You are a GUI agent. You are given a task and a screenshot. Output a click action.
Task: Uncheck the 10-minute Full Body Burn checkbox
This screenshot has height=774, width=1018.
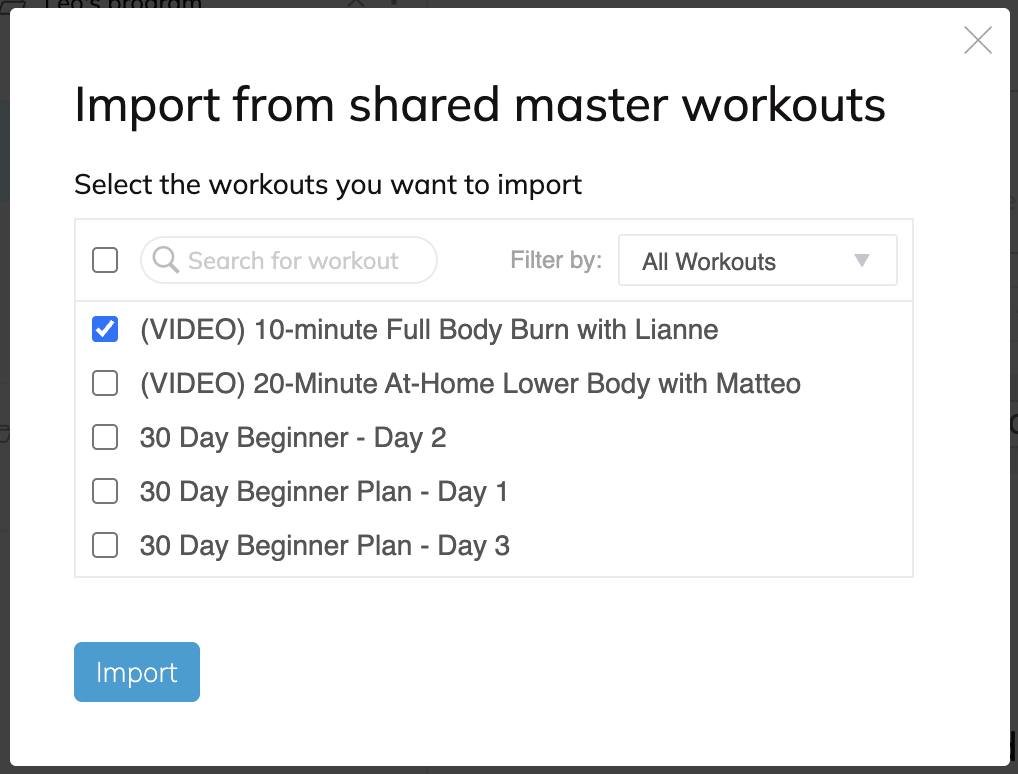click(x=105, y=329)
